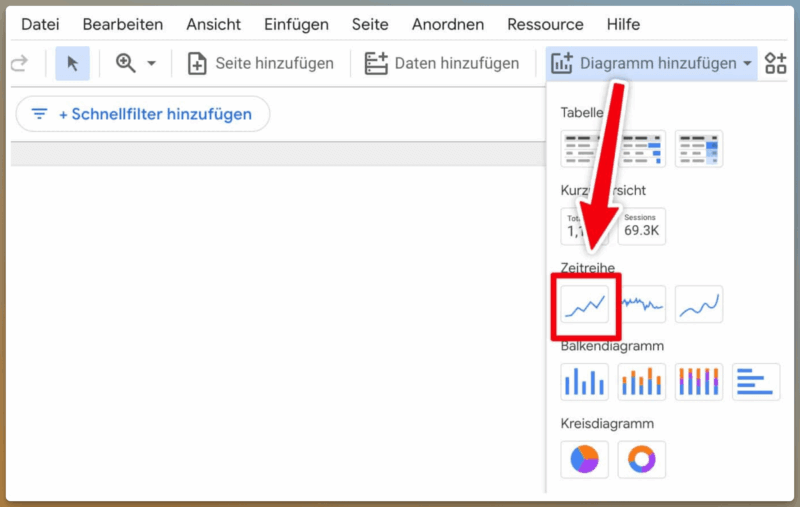Open the Anordnen menu
Screen dimensions: 800x507
pos(447,24)
